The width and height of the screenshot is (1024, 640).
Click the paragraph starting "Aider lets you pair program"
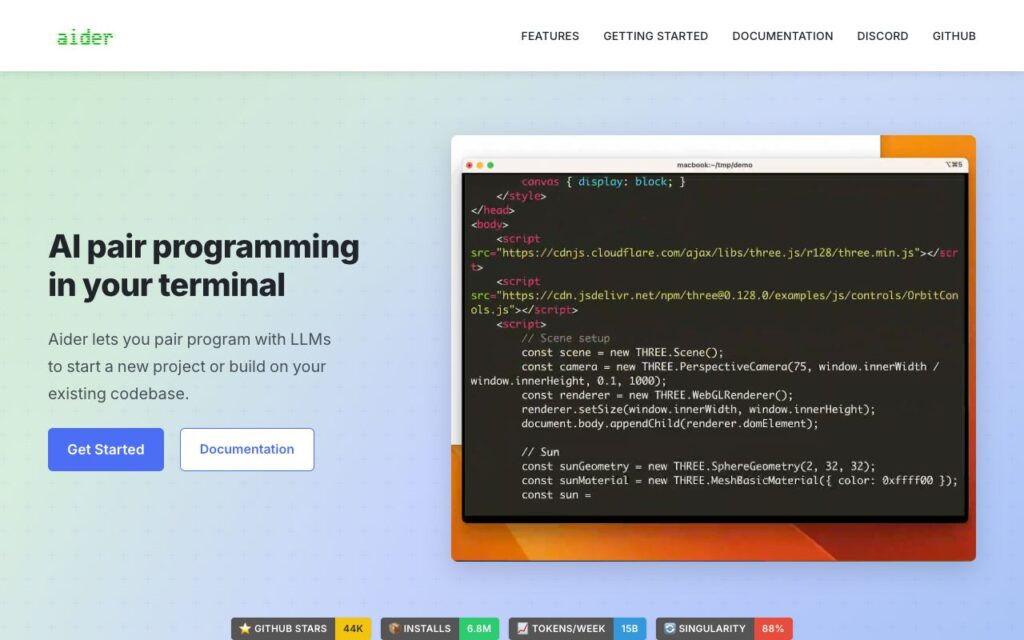189,366
